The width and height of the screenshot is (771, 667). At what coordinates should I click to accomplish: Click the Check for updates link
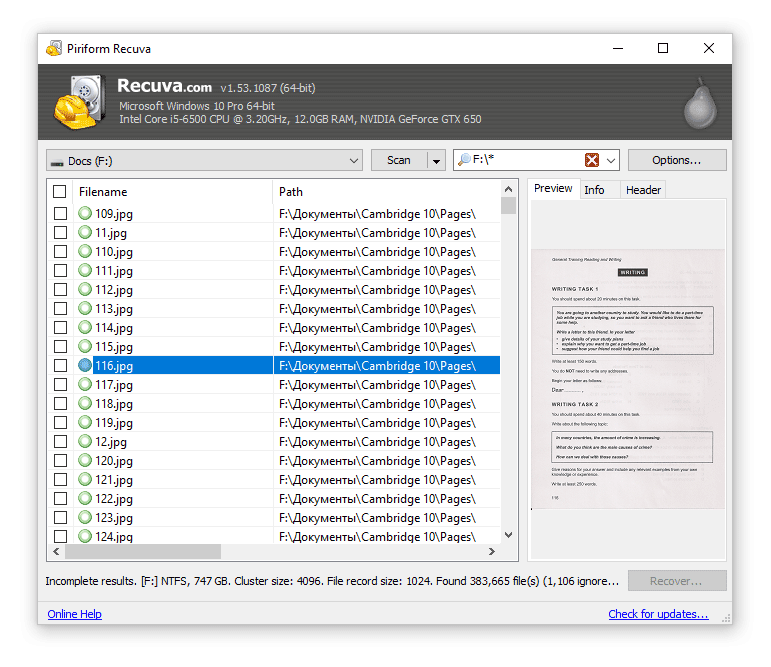click(658, 614)
